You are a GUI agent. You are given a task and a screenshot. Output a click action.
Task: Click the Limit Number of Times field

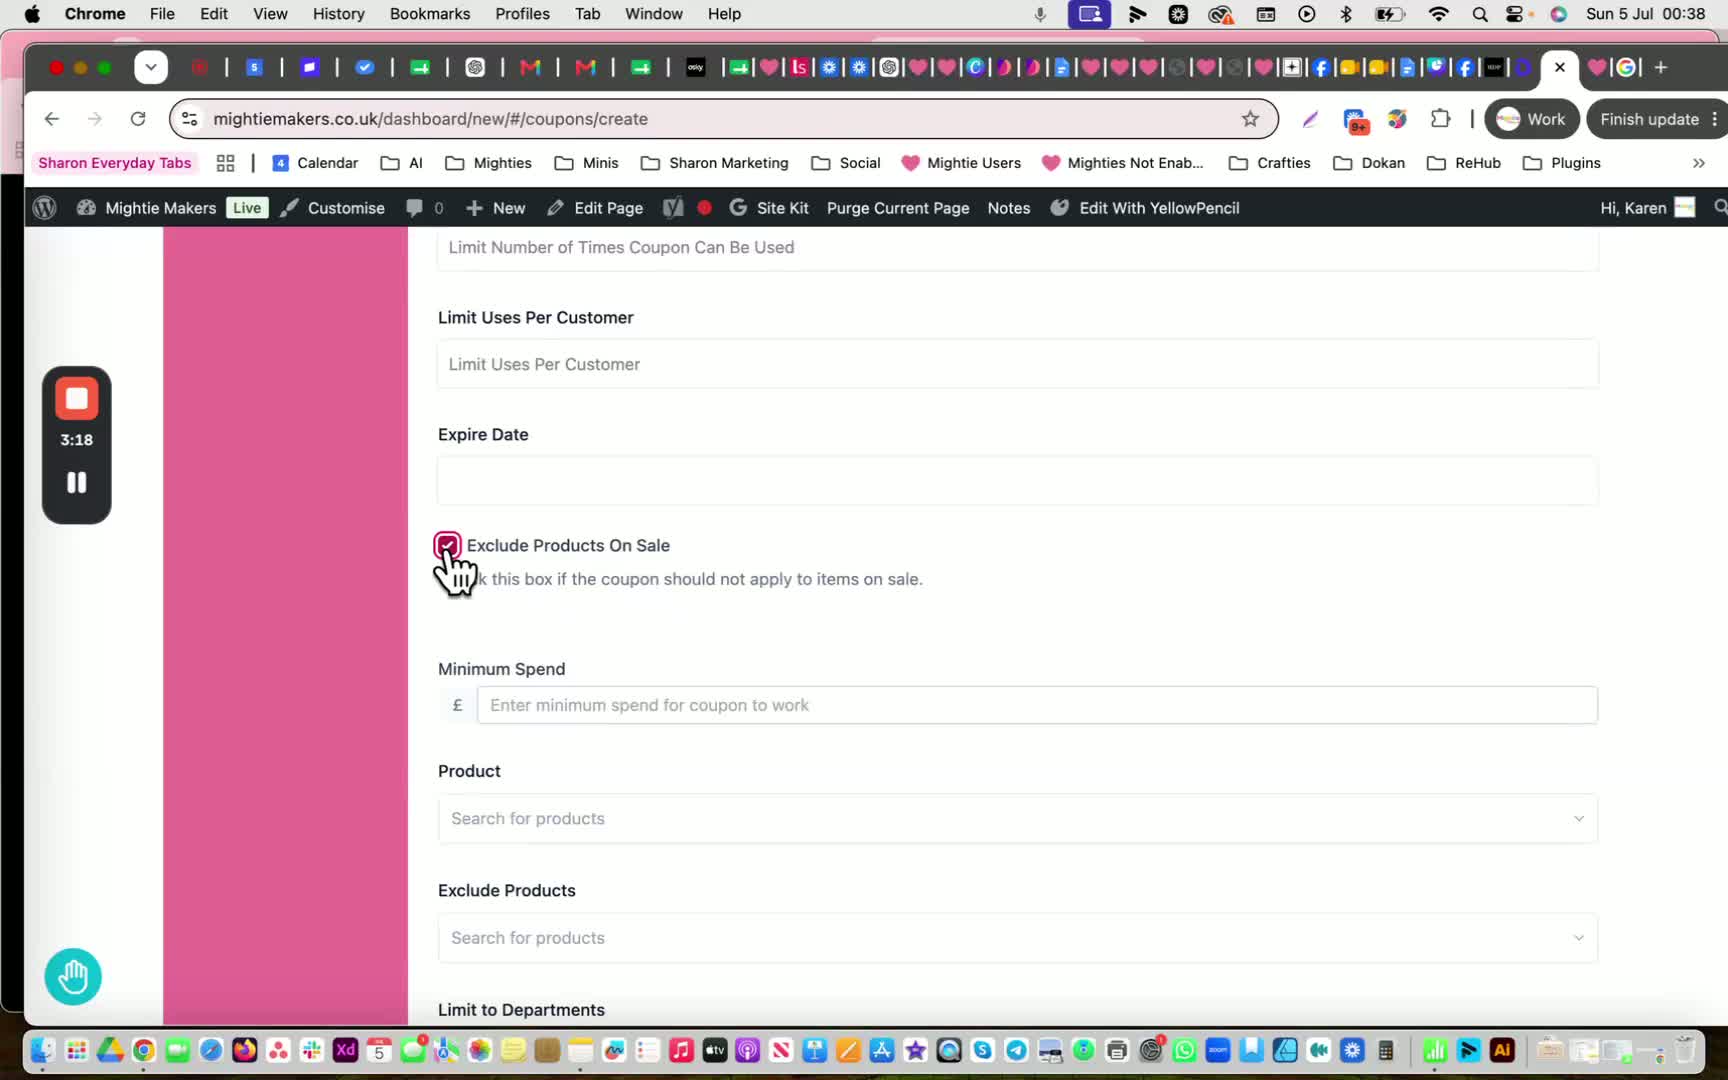tap(1018, 248)
